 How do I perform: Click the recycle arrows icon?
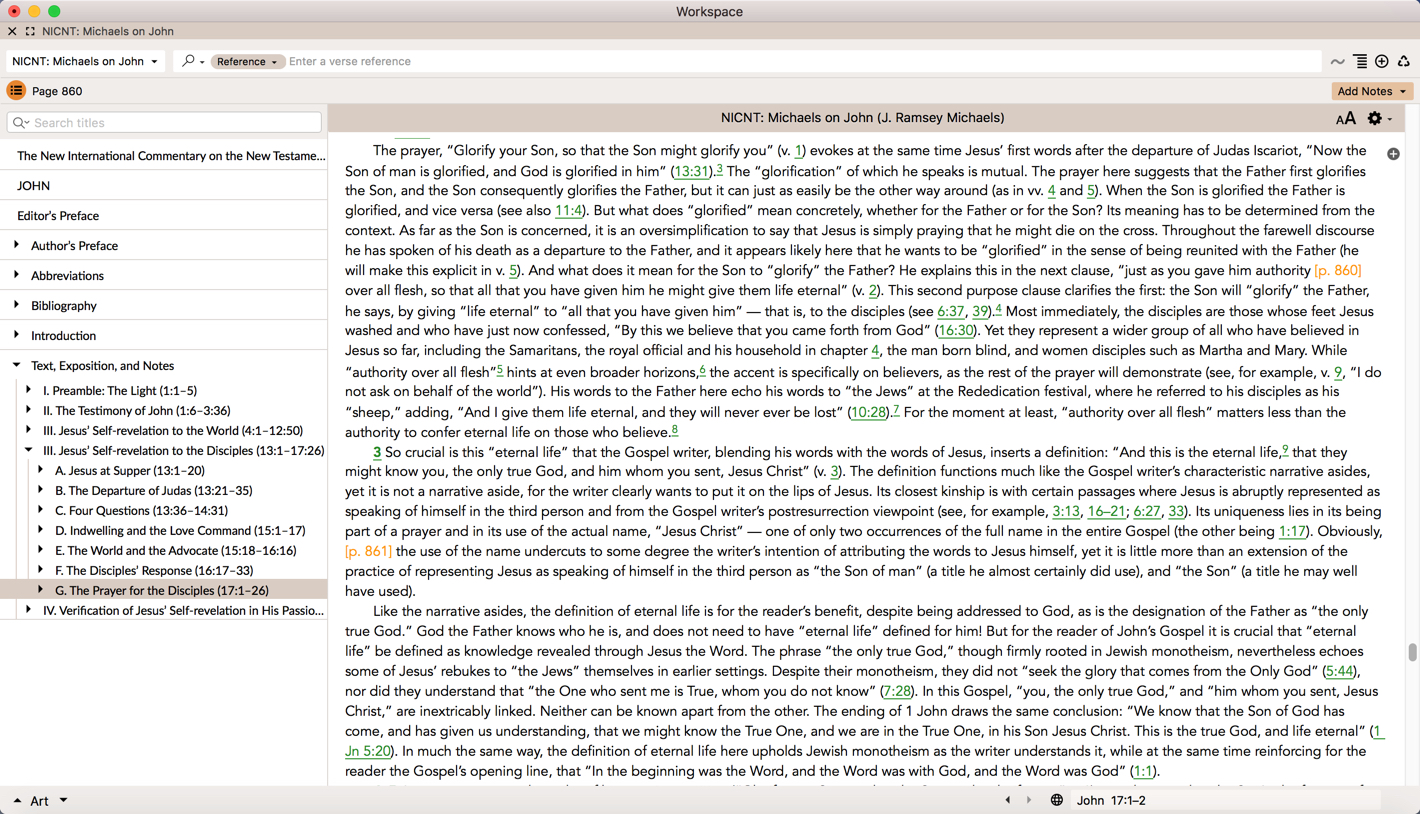(1404, 62)
